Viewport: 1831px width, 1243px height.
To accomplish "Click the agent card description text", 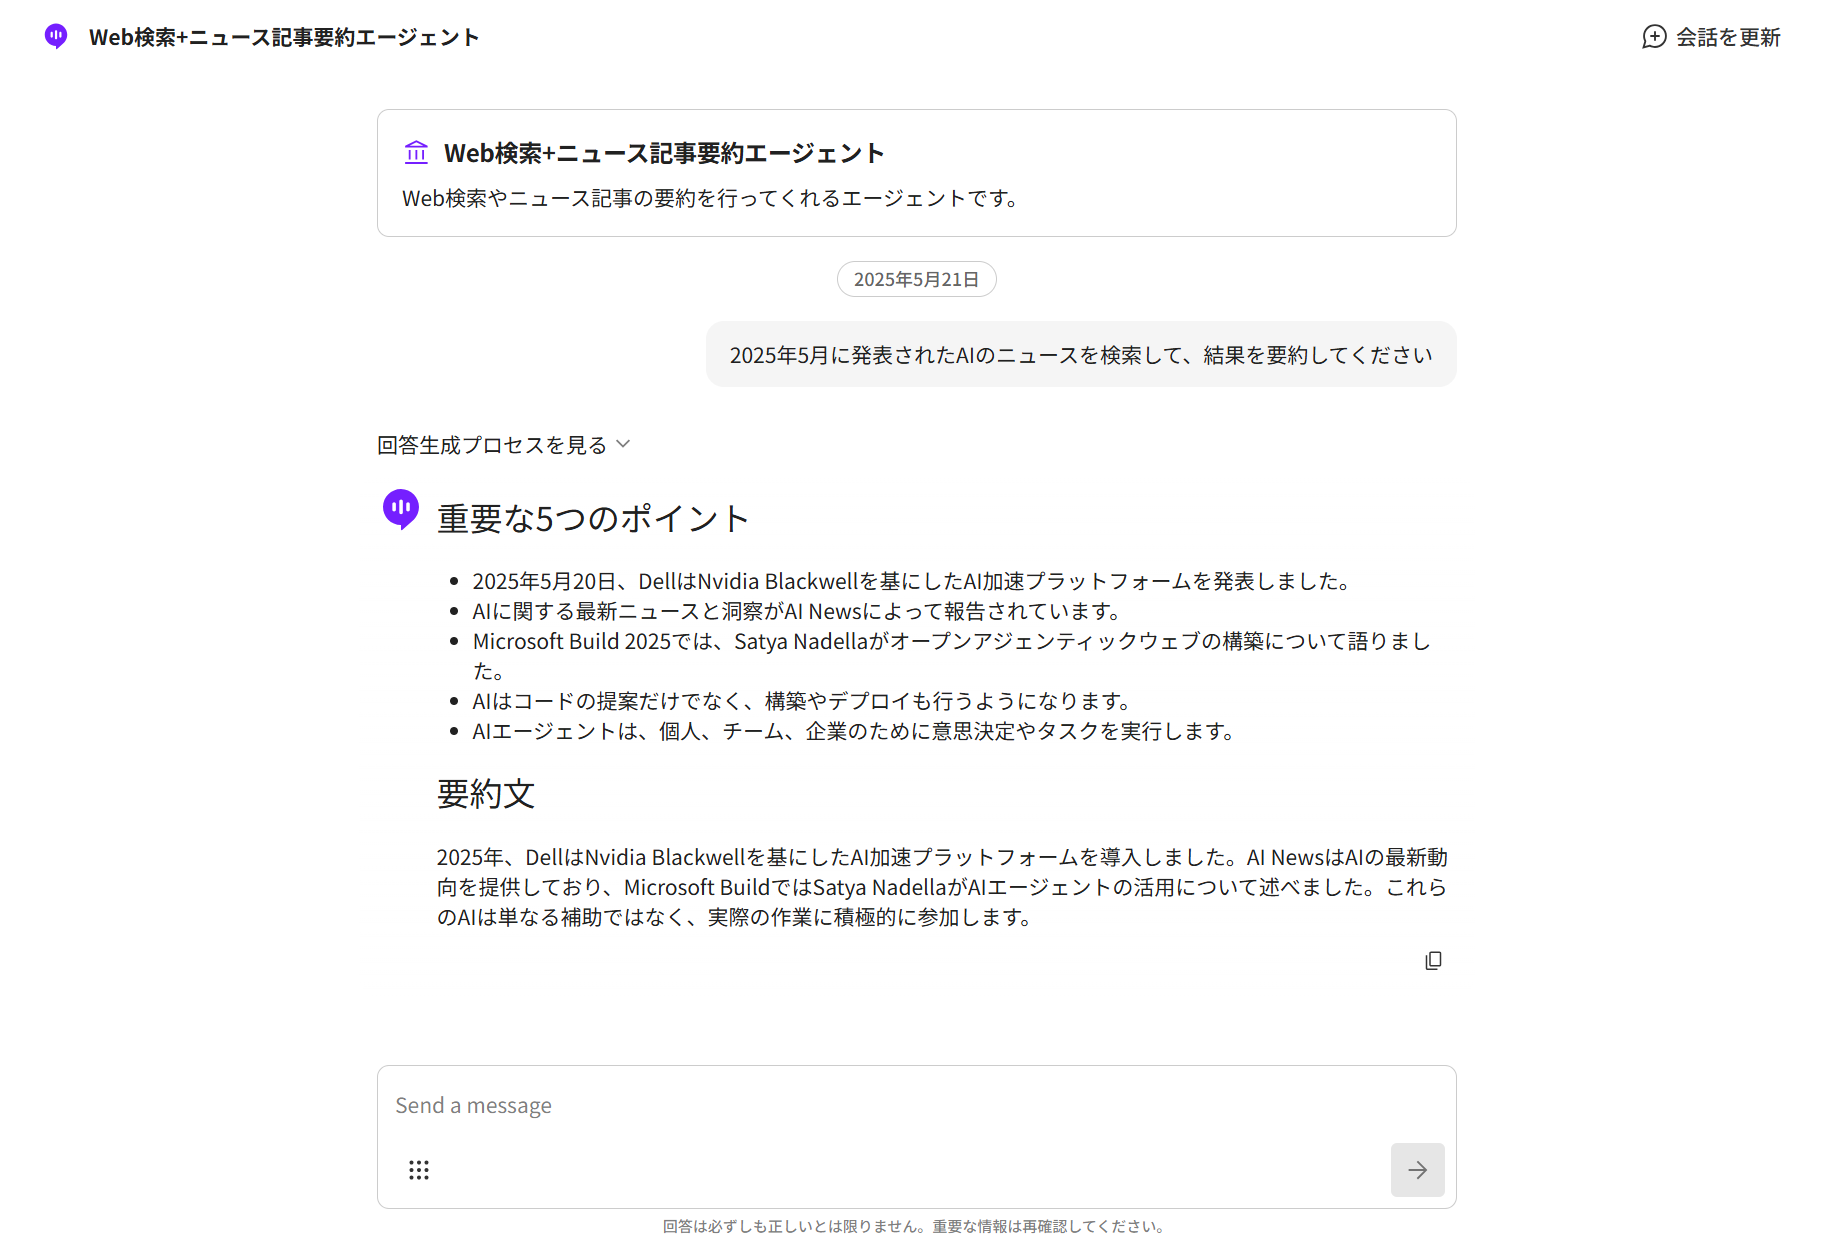I will click(710, 198).
